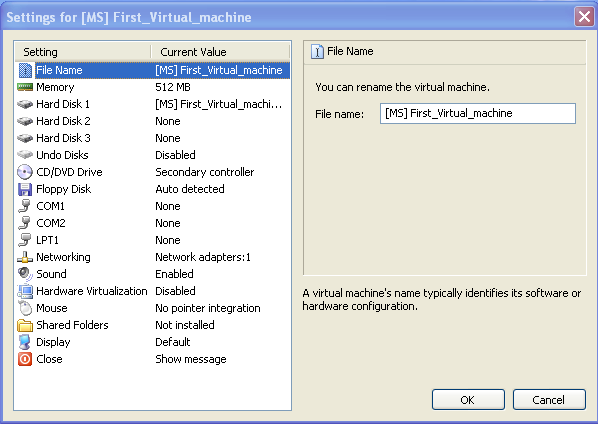Select the Hardware Virtualization icon
The image size is (598, 424).
(x=25, y=291)
